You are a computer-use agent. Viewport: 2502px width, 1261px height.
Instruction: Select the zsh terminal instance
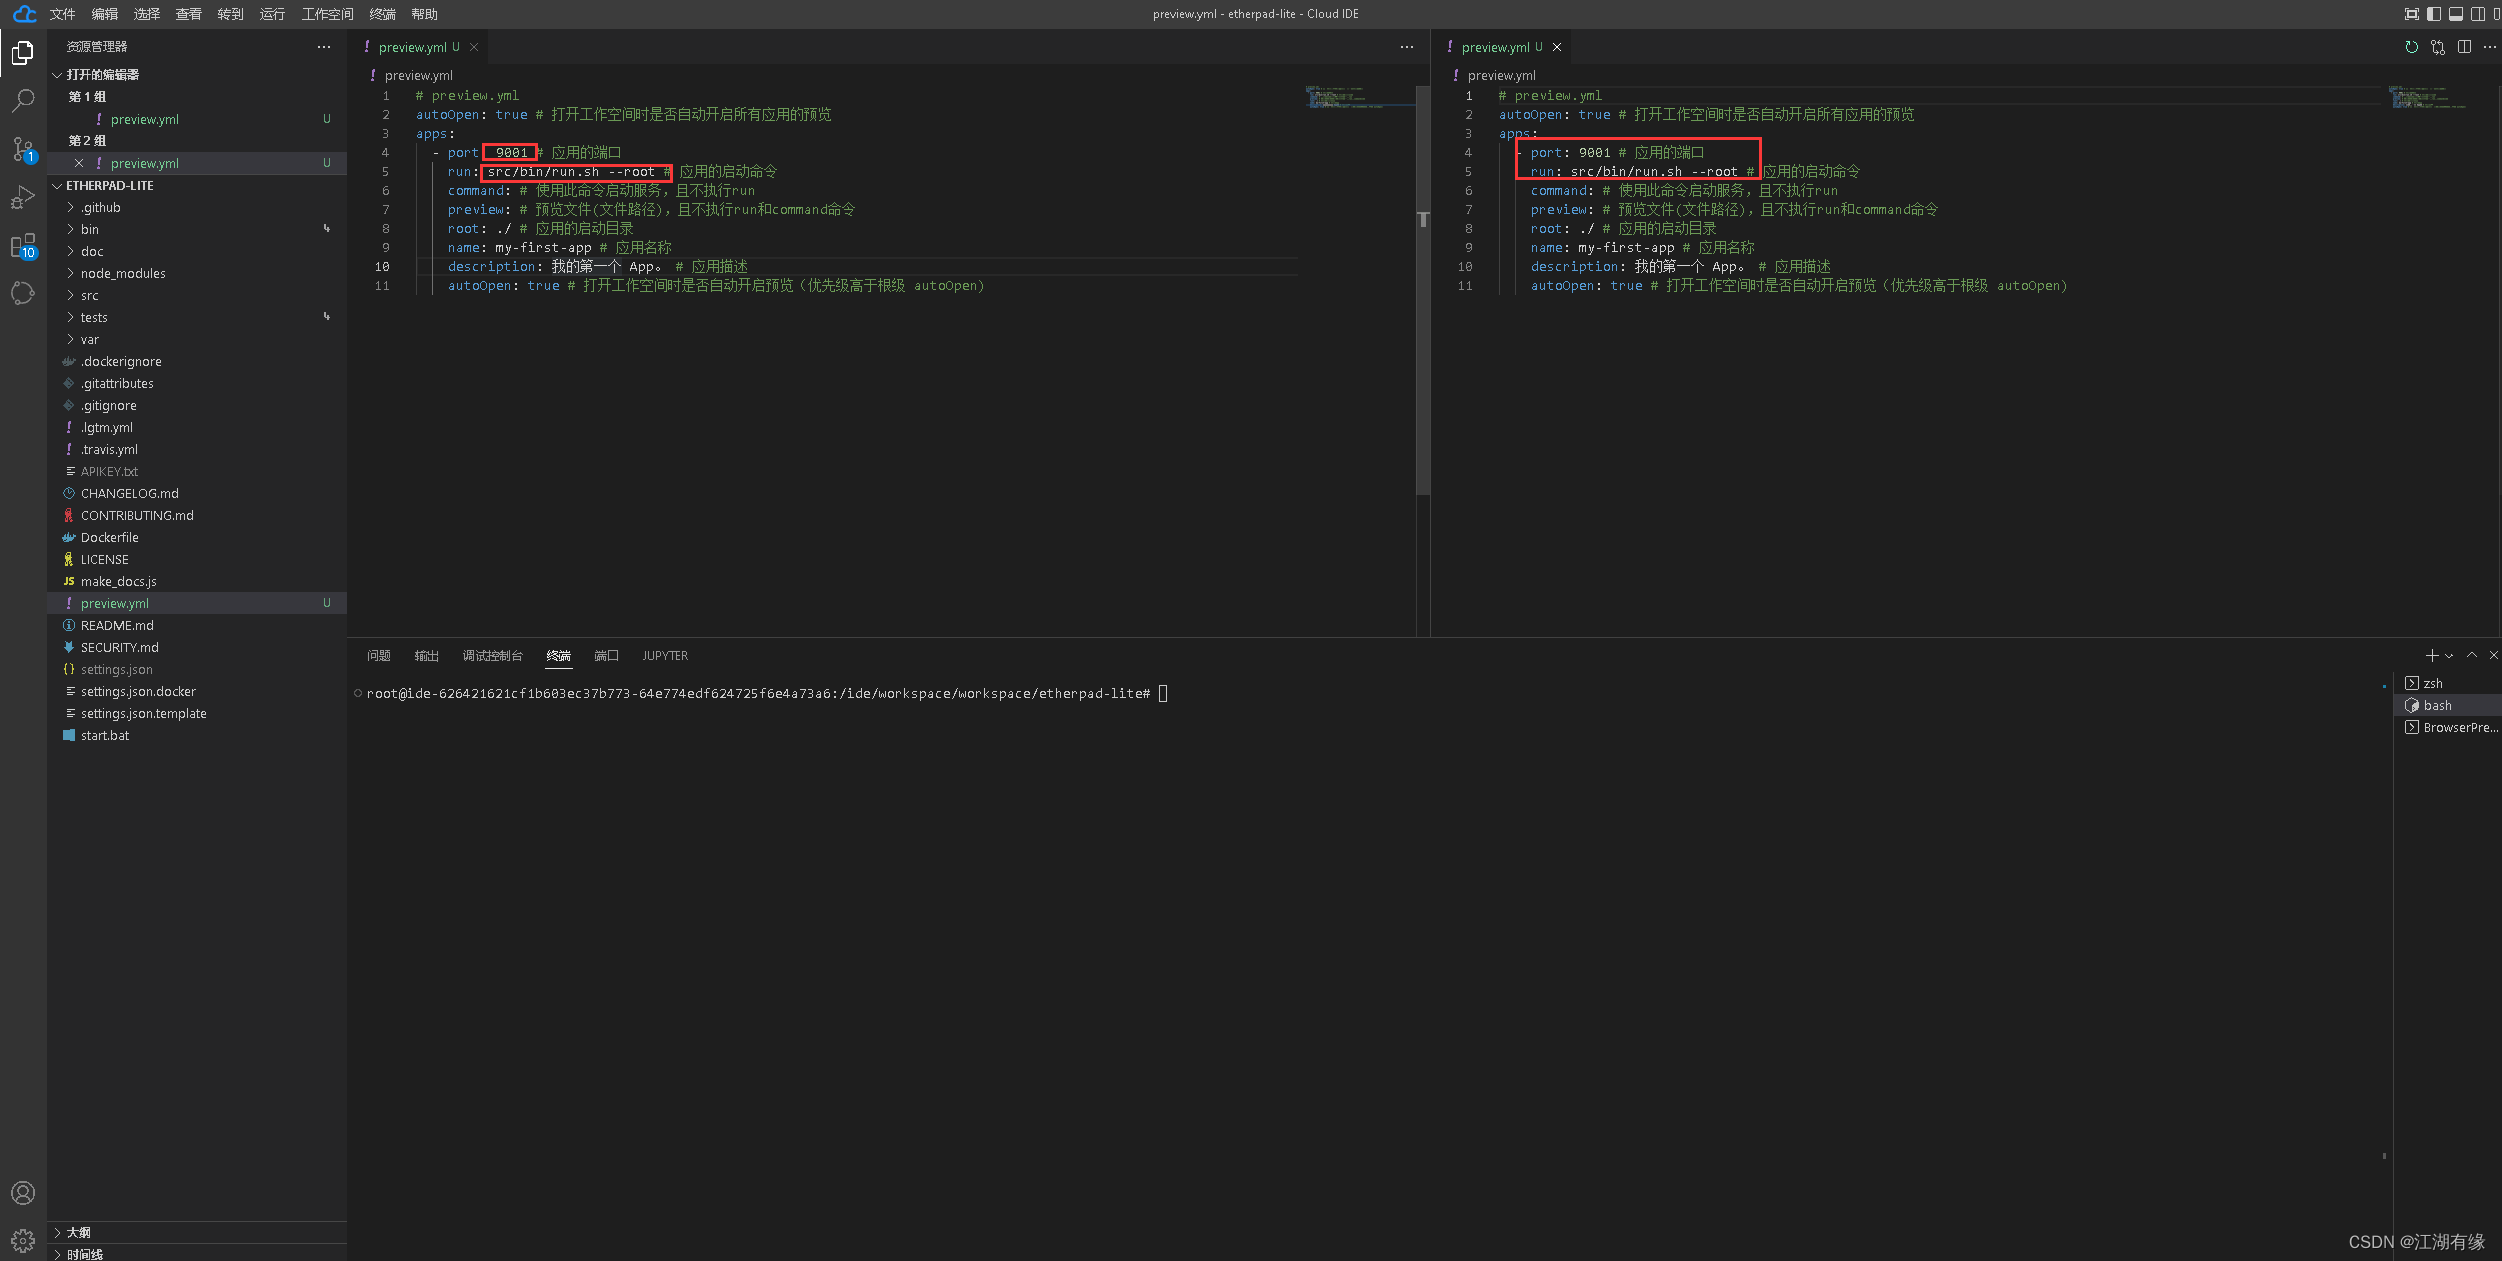point(2449,684)
